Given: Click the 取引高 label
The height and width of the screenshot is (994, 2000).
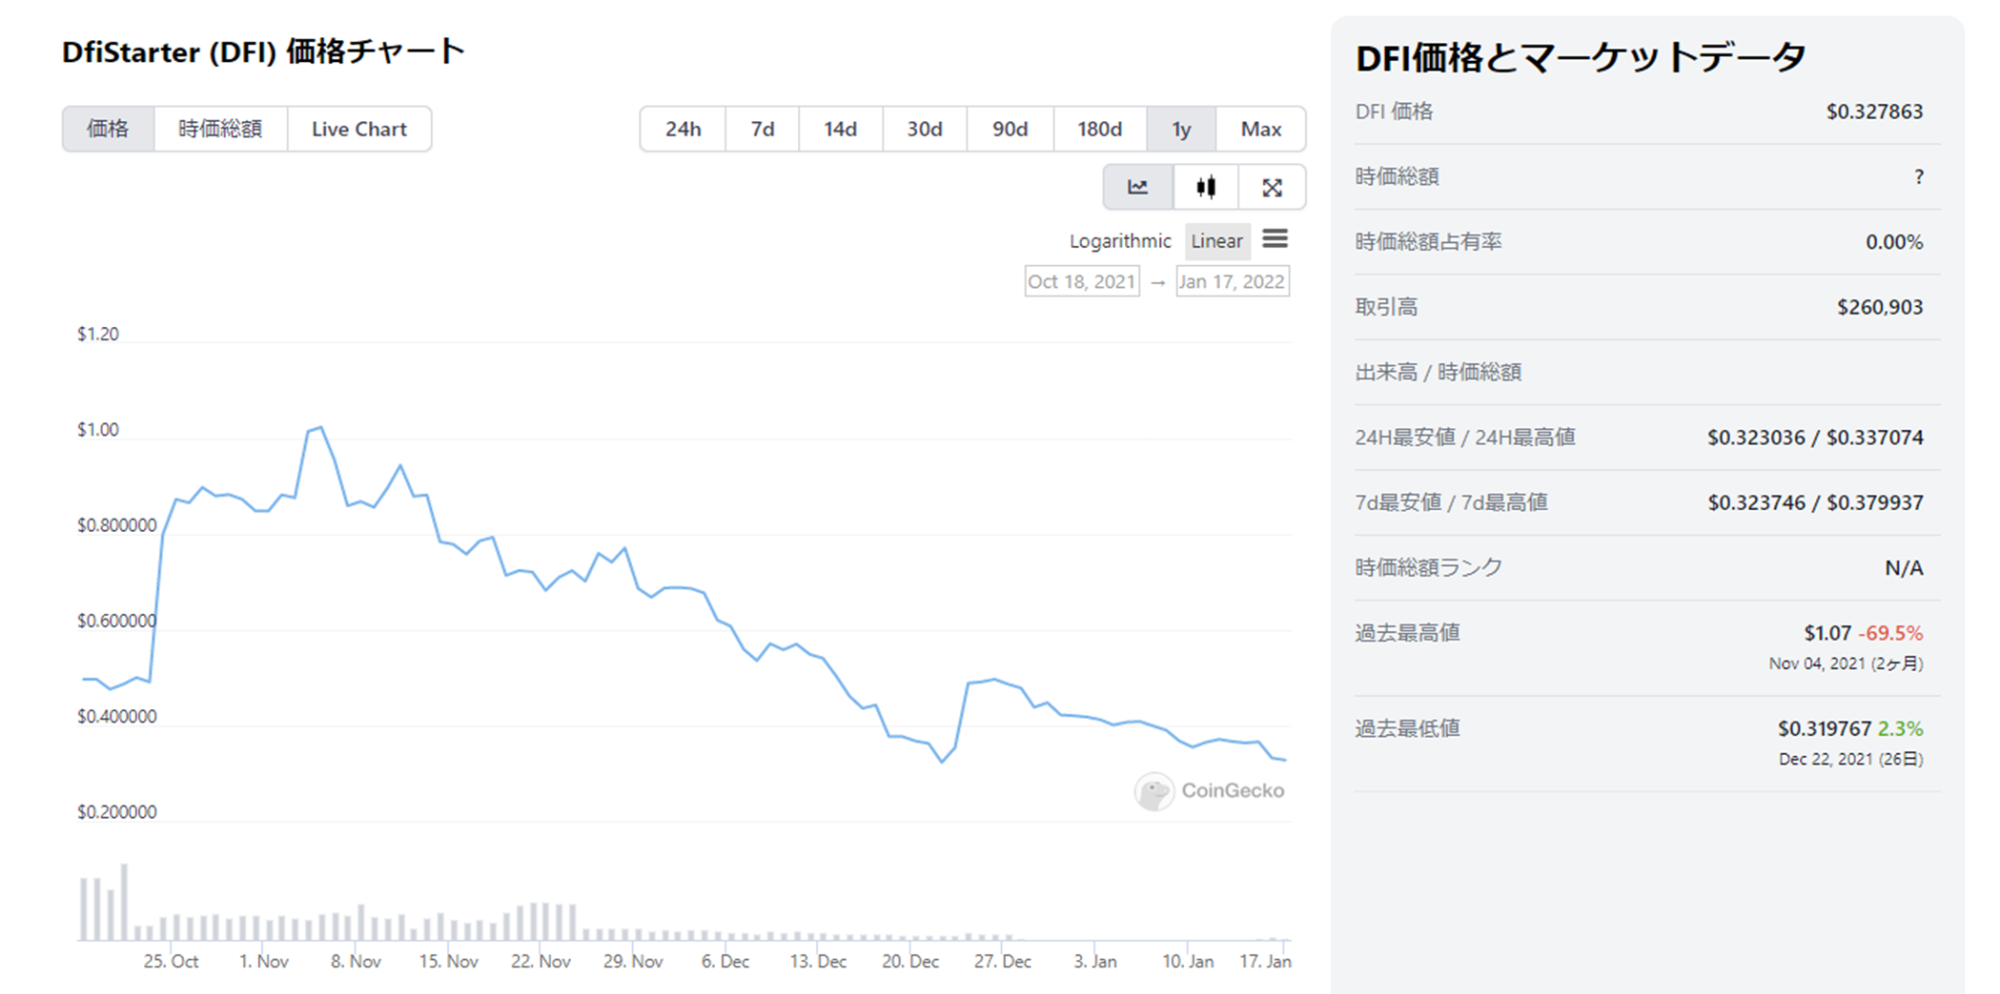Looking at the screenshot, I should [x=1386, y=307].
